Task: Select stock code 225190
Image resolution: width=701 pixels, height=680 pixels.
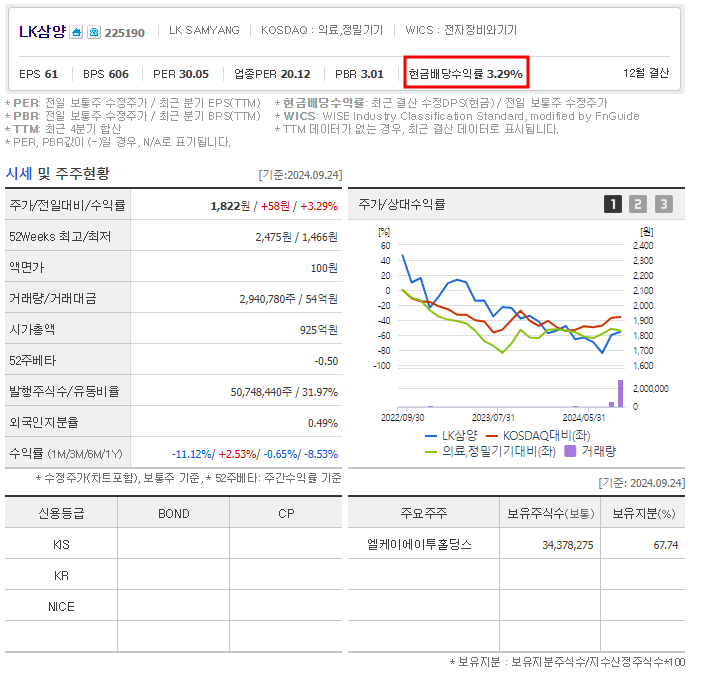Action: click(125, 33)
